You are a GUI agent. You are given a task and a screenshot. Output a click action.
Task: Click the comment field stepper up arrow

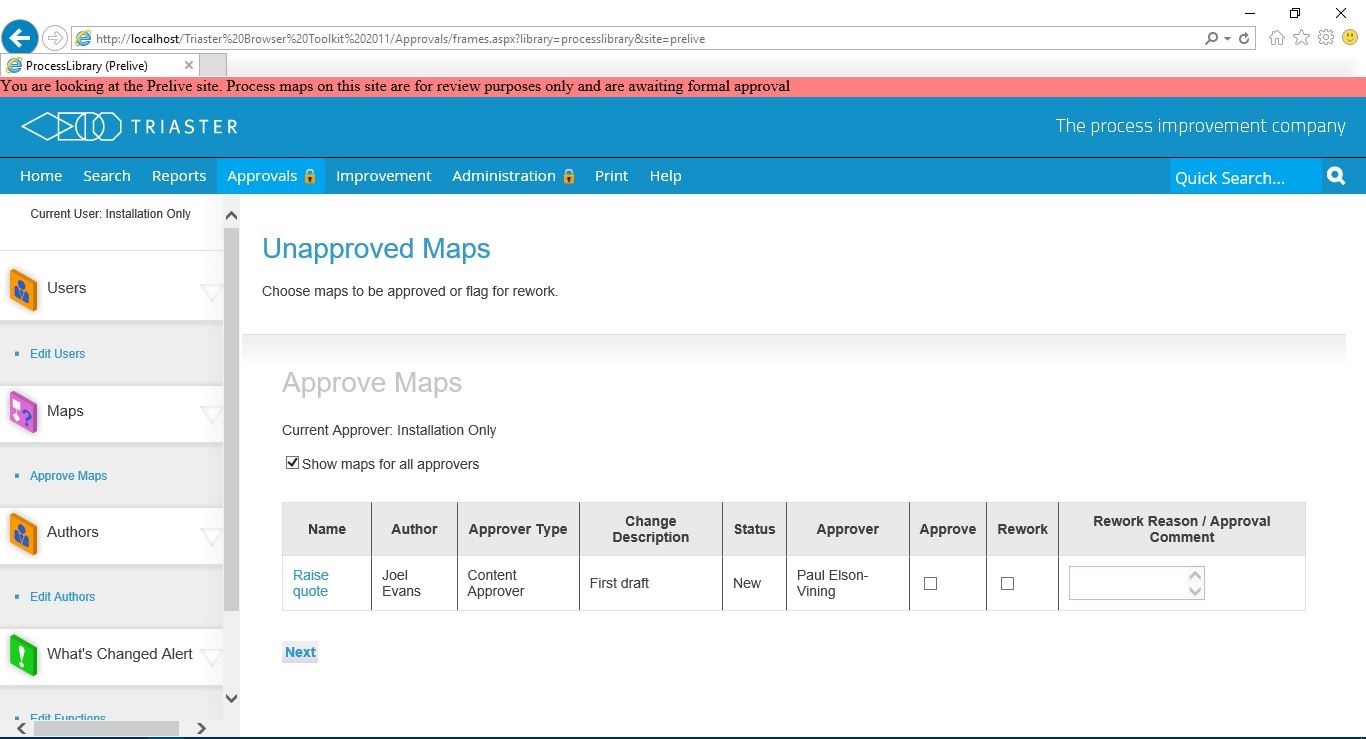[1196, 575]
